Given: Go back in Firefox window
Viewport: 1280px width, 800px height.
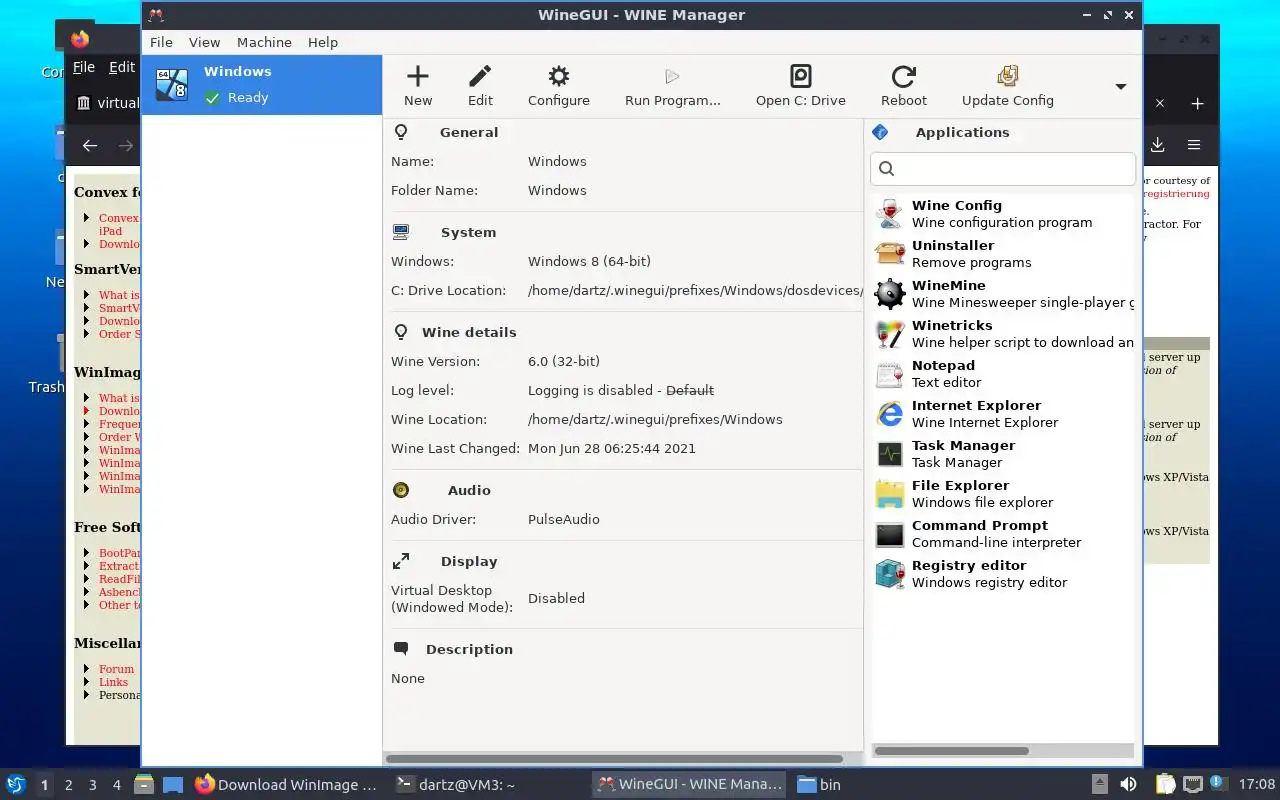Looking at the screenshot, I should tap(90, 145).
